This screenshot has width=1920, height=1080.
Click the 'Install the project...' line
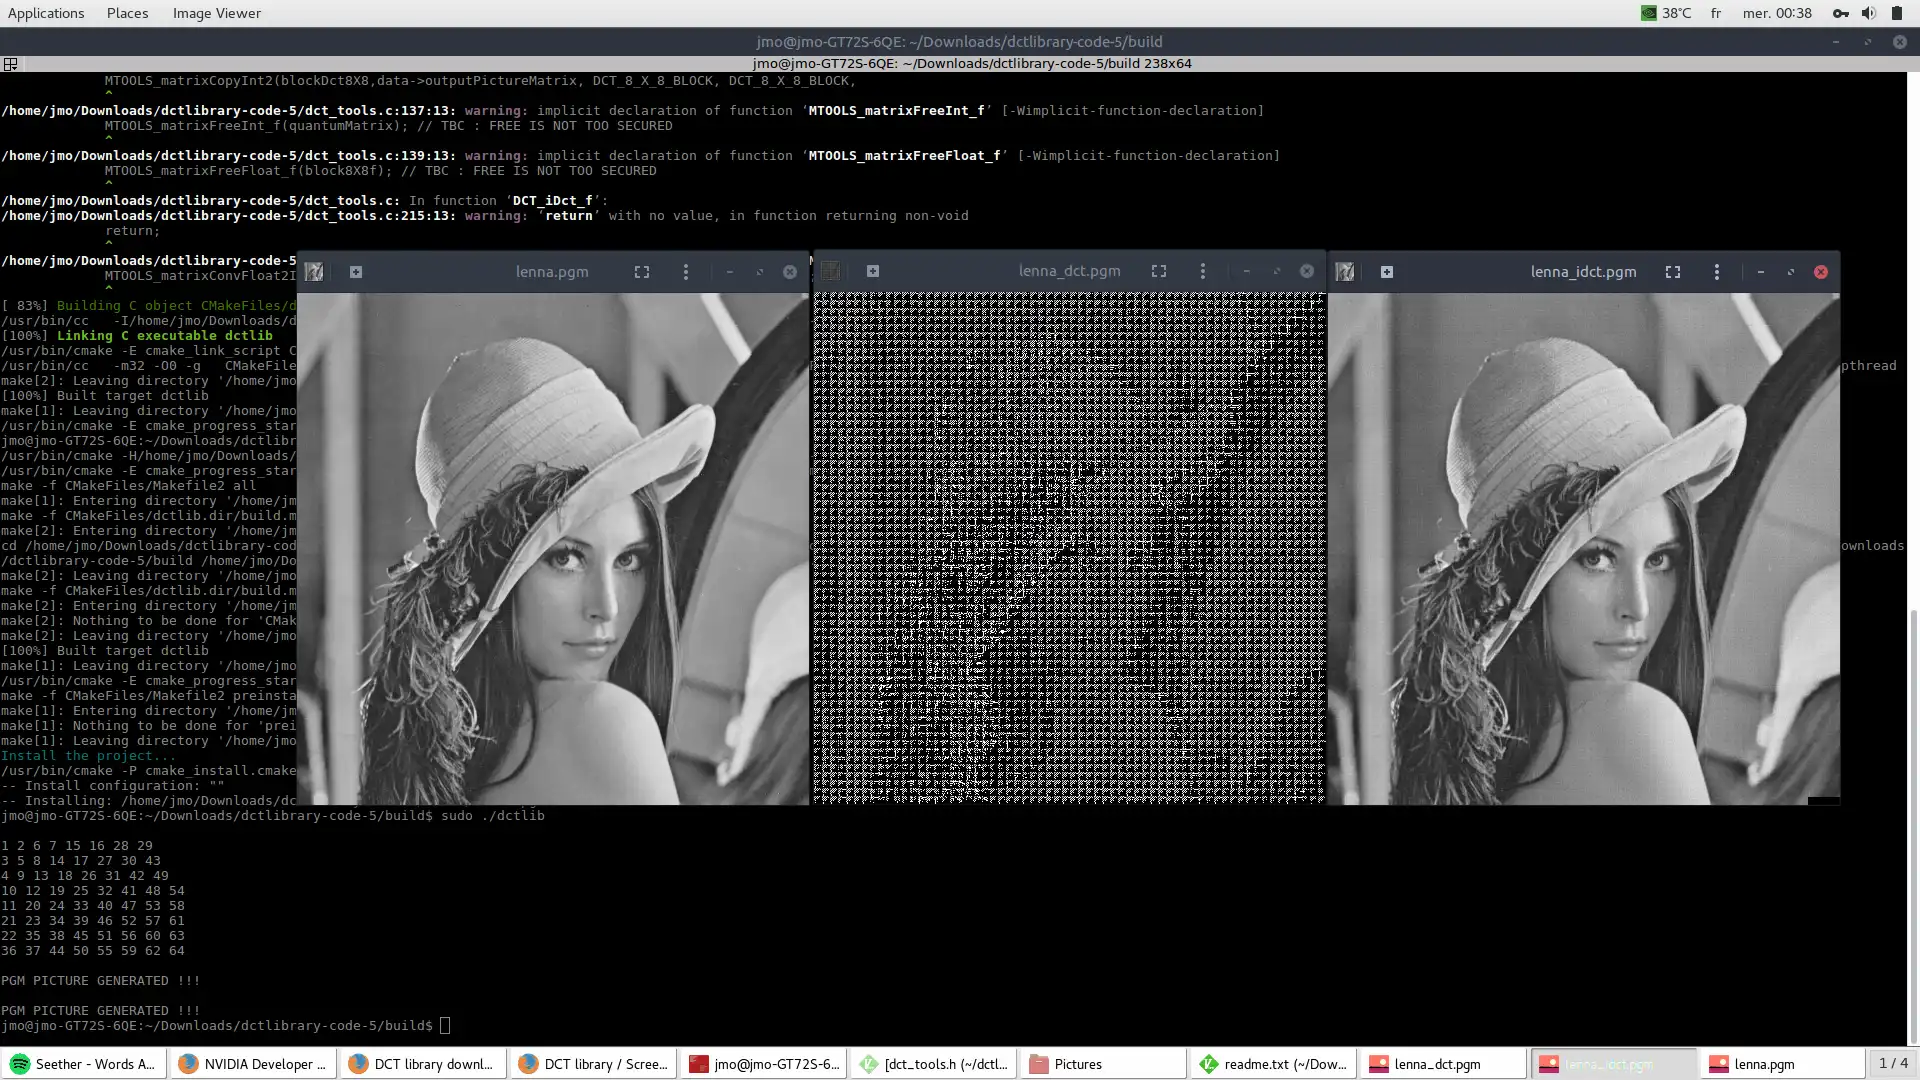(88, 756)
